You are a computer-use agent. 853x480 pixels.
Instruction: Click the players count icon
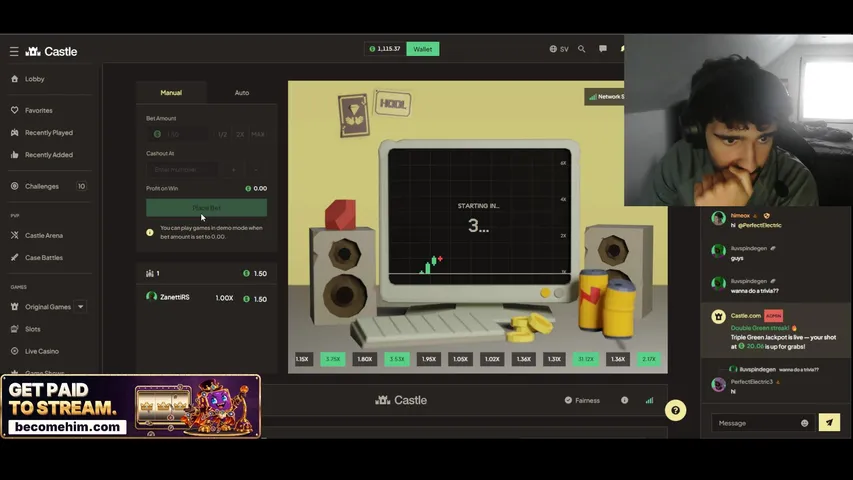150,274
